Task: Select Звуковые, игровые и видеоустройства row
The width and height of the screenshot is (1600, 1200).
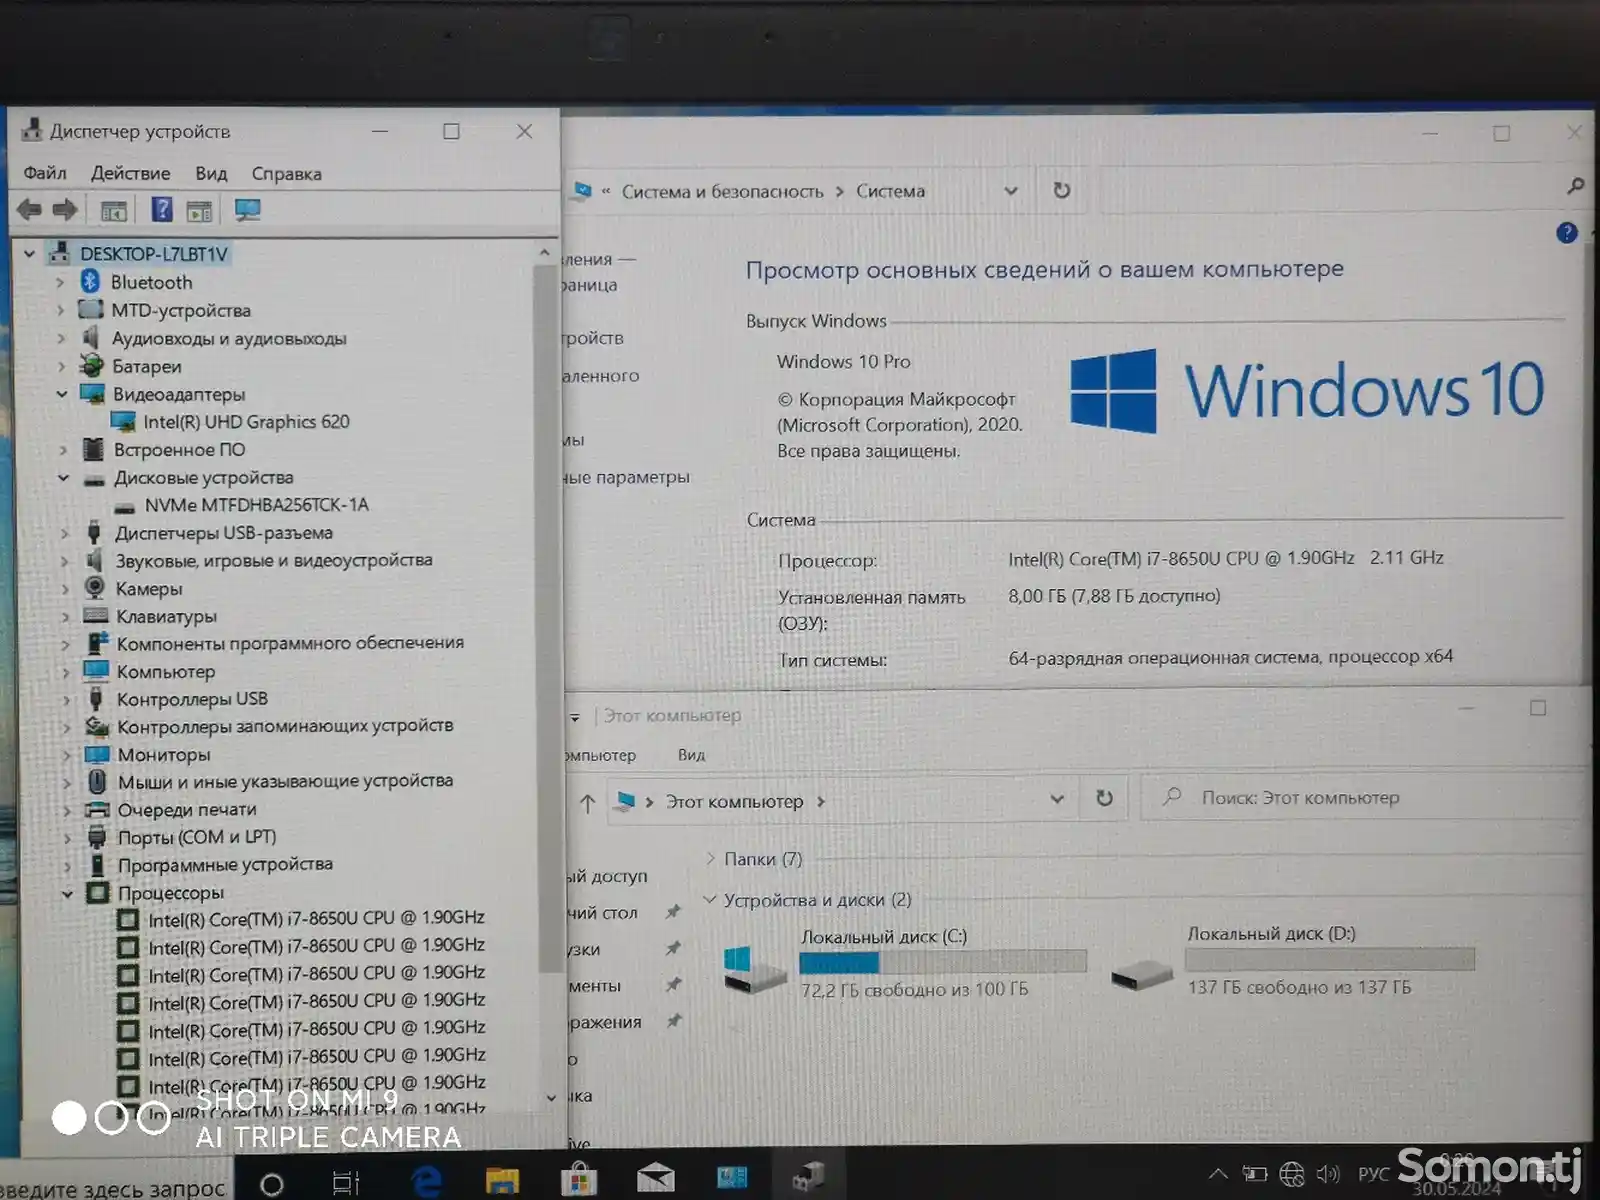Action: click(274, 560)
